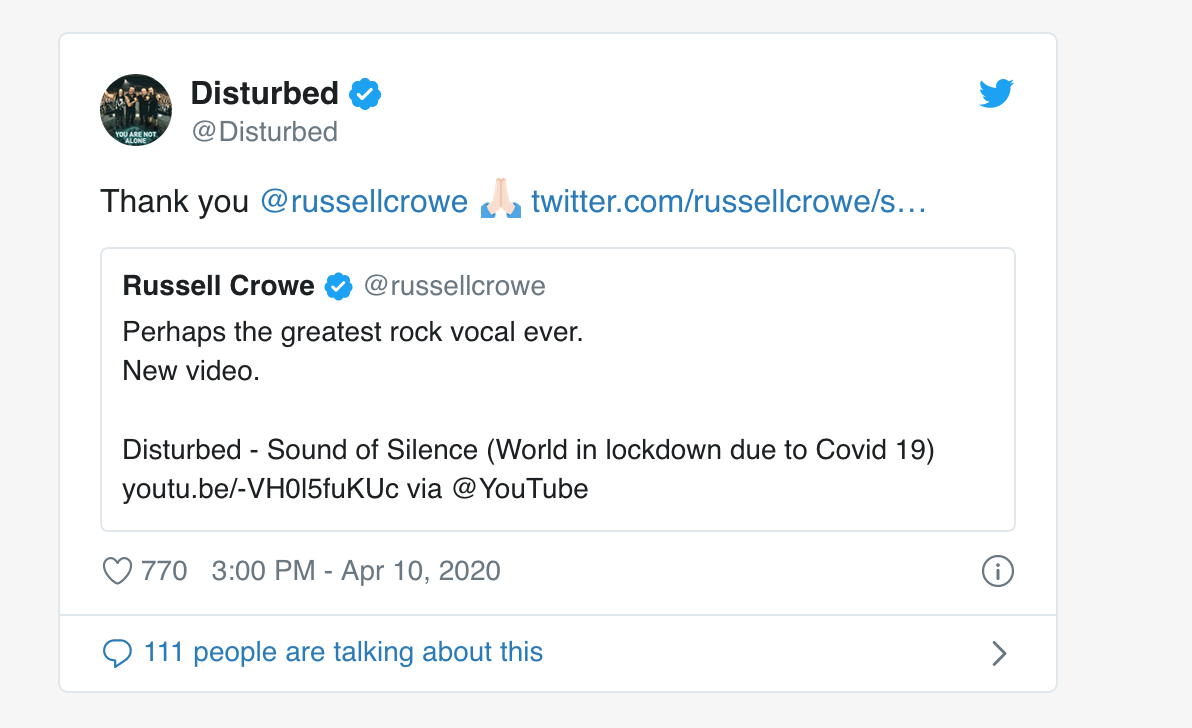Open the tweet info circle icon
This screenshot has width=1192, height=728.
click(x=997, y=571)
